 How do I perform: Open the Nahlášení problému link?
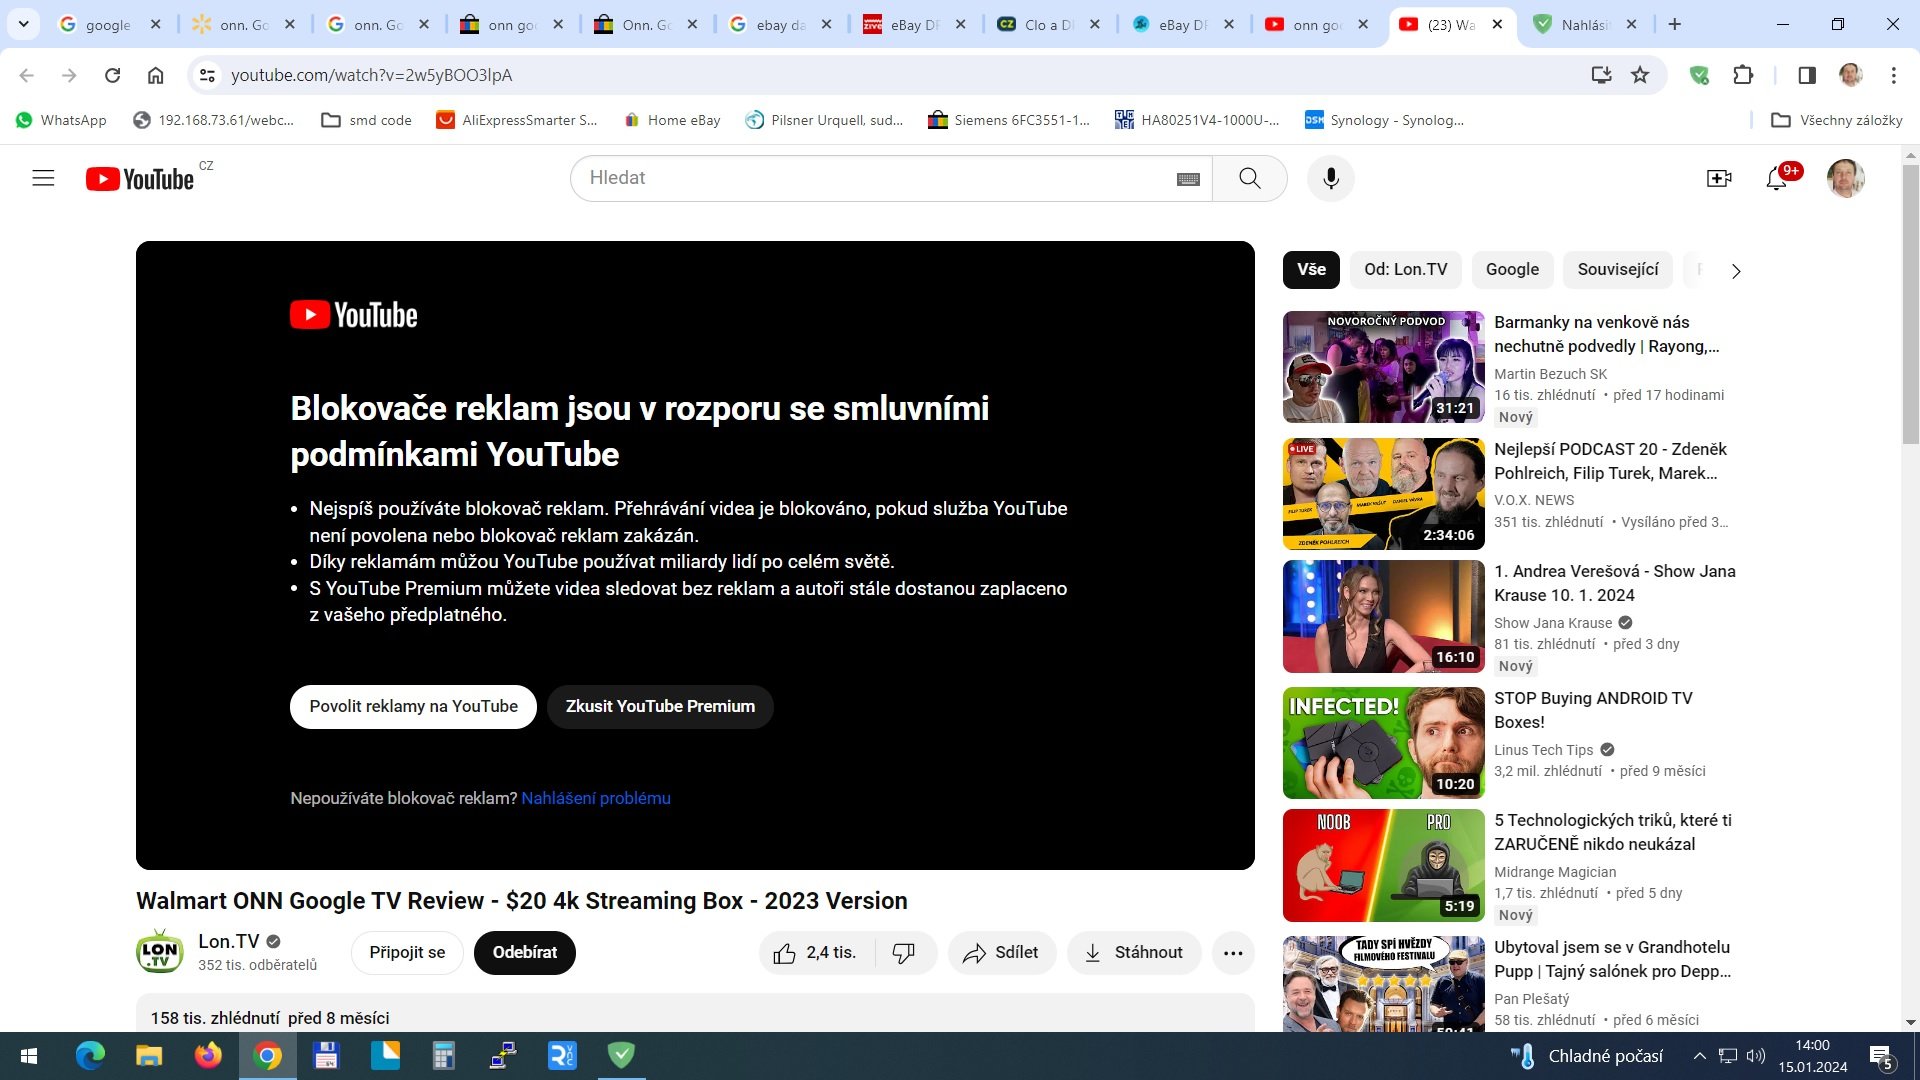[596, 798]
